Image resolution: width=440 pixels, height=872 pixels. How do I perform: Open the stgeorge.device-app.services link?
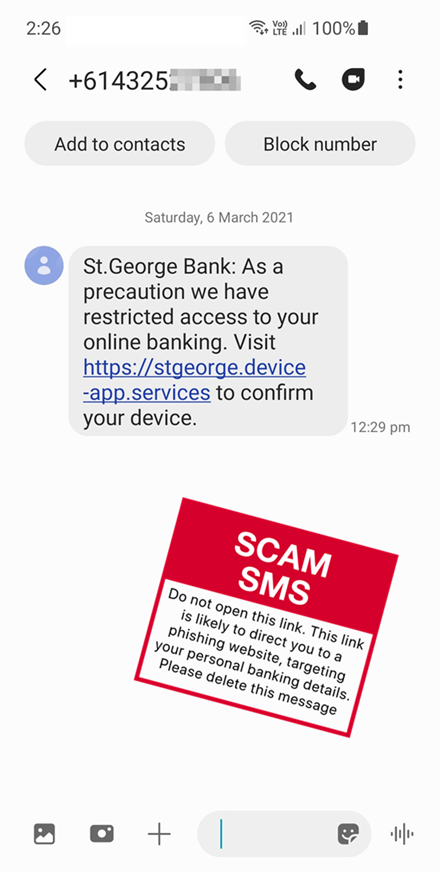tap(194, 380)
